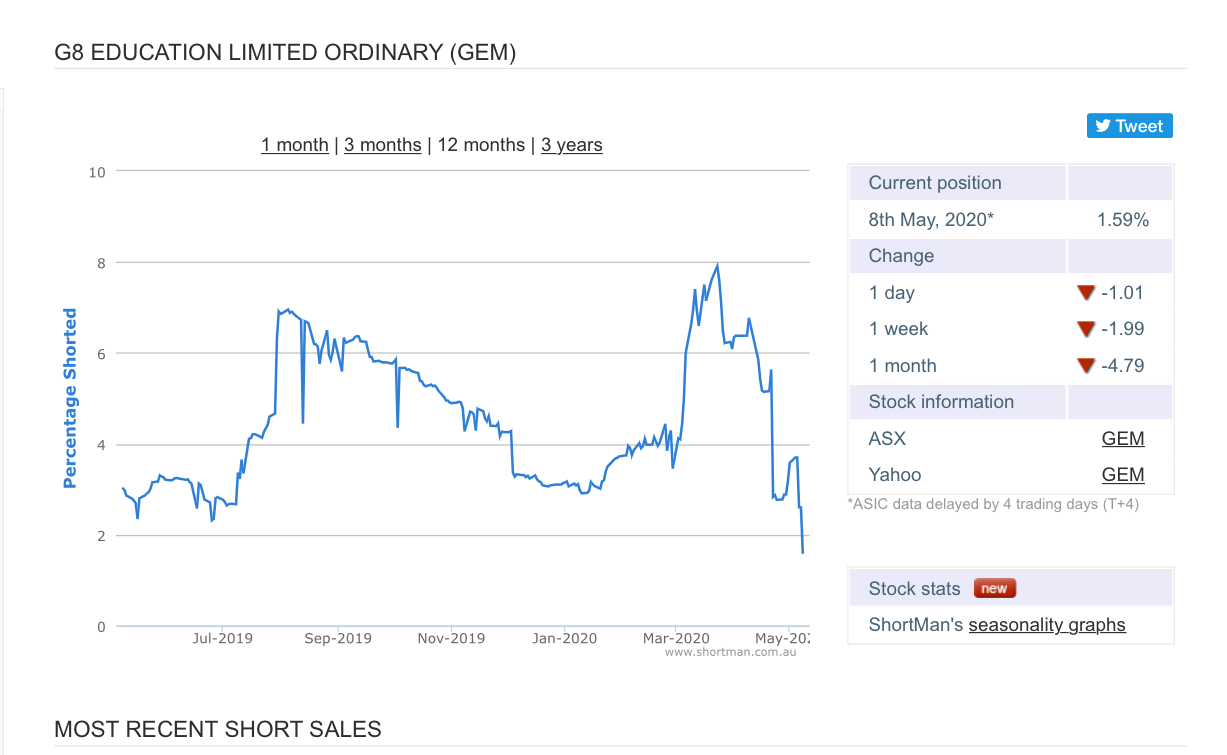Click the Change table header
The height and width of the screenshot is (755, 1227).
coord(901,256)
